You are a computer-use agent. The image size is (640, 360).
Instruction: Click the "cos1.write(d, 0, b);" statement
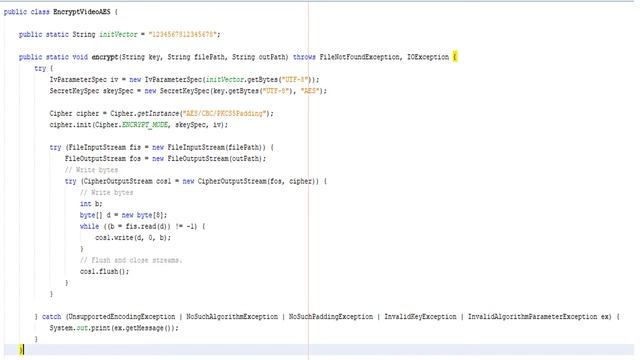pos(133,238)
